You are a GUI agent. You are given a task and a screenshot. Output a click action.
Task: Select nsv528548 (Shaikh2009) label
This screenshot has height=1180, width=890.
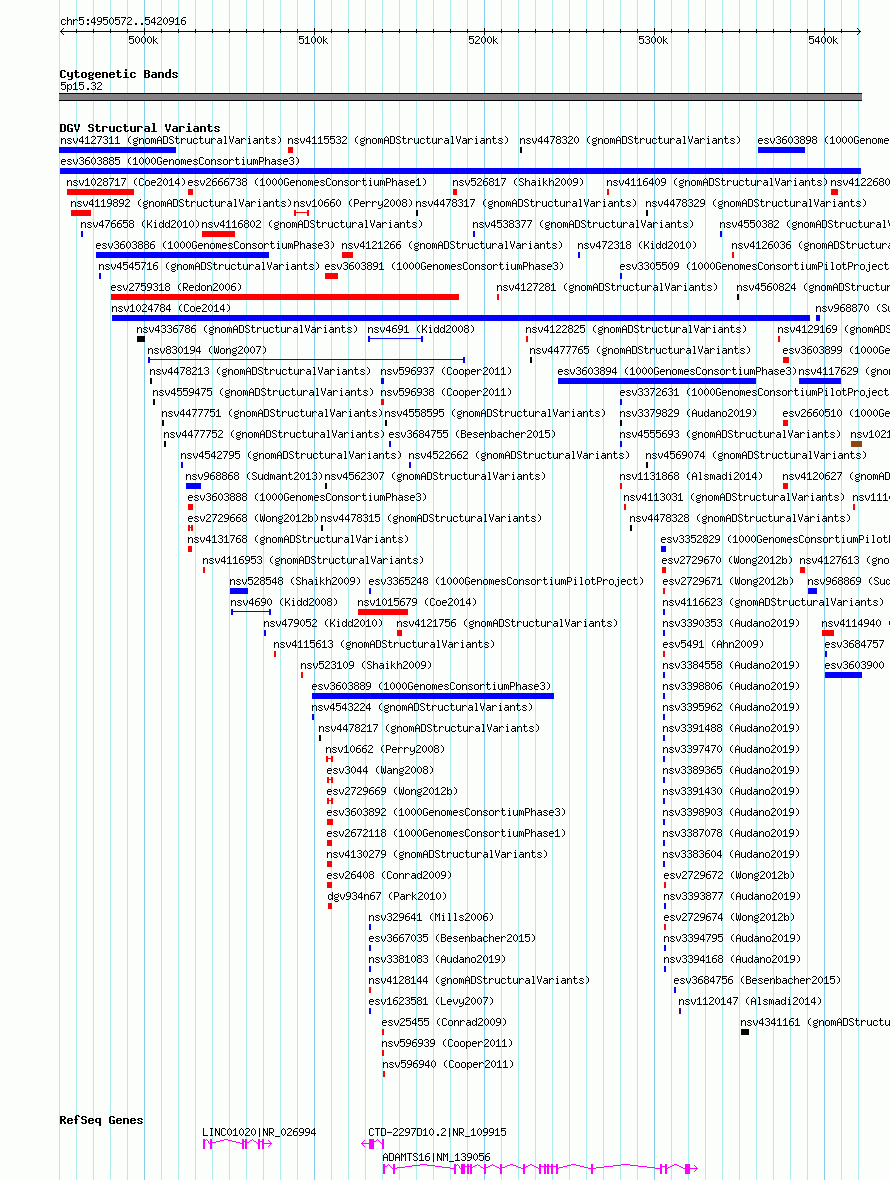click(x=295, y=581)
